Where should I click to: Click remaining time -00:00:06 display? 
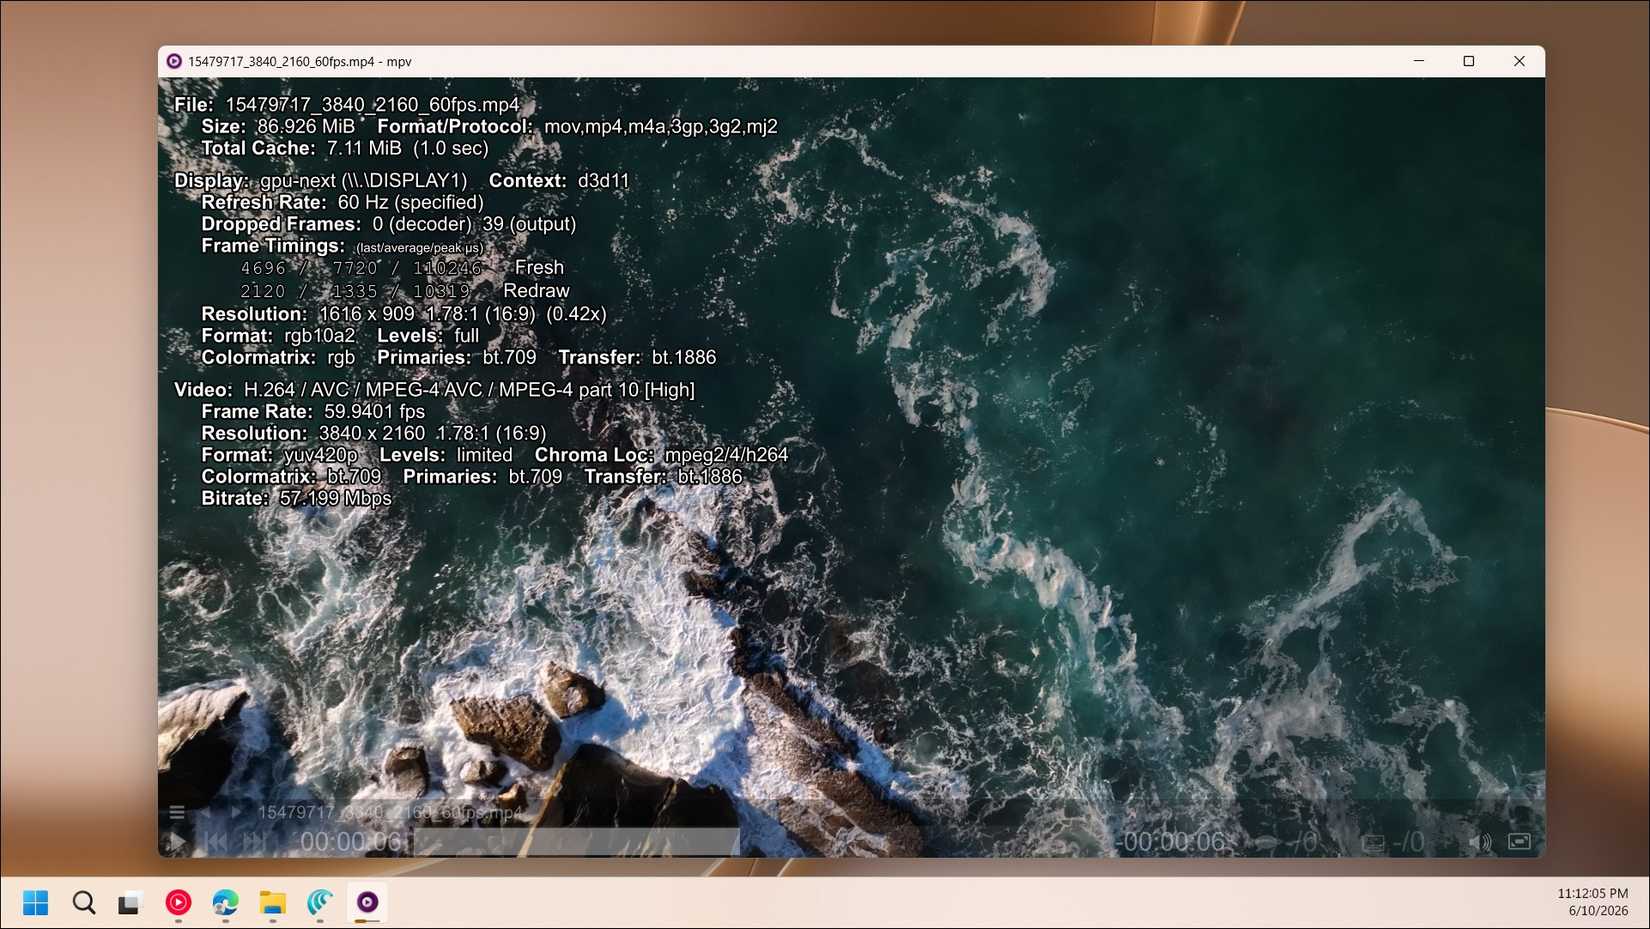1170,842
